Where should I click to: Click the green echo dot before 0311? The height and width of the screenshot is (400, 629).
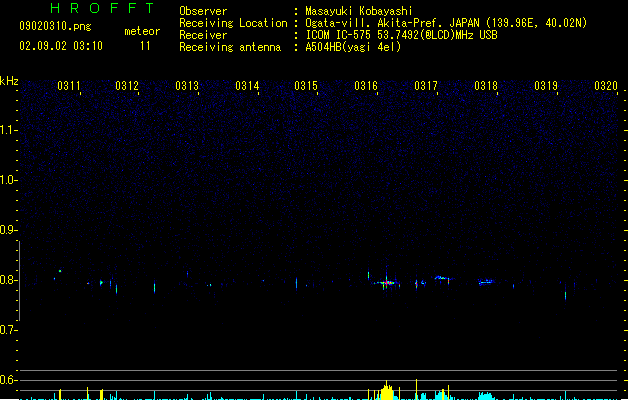[x=60, y=271]
